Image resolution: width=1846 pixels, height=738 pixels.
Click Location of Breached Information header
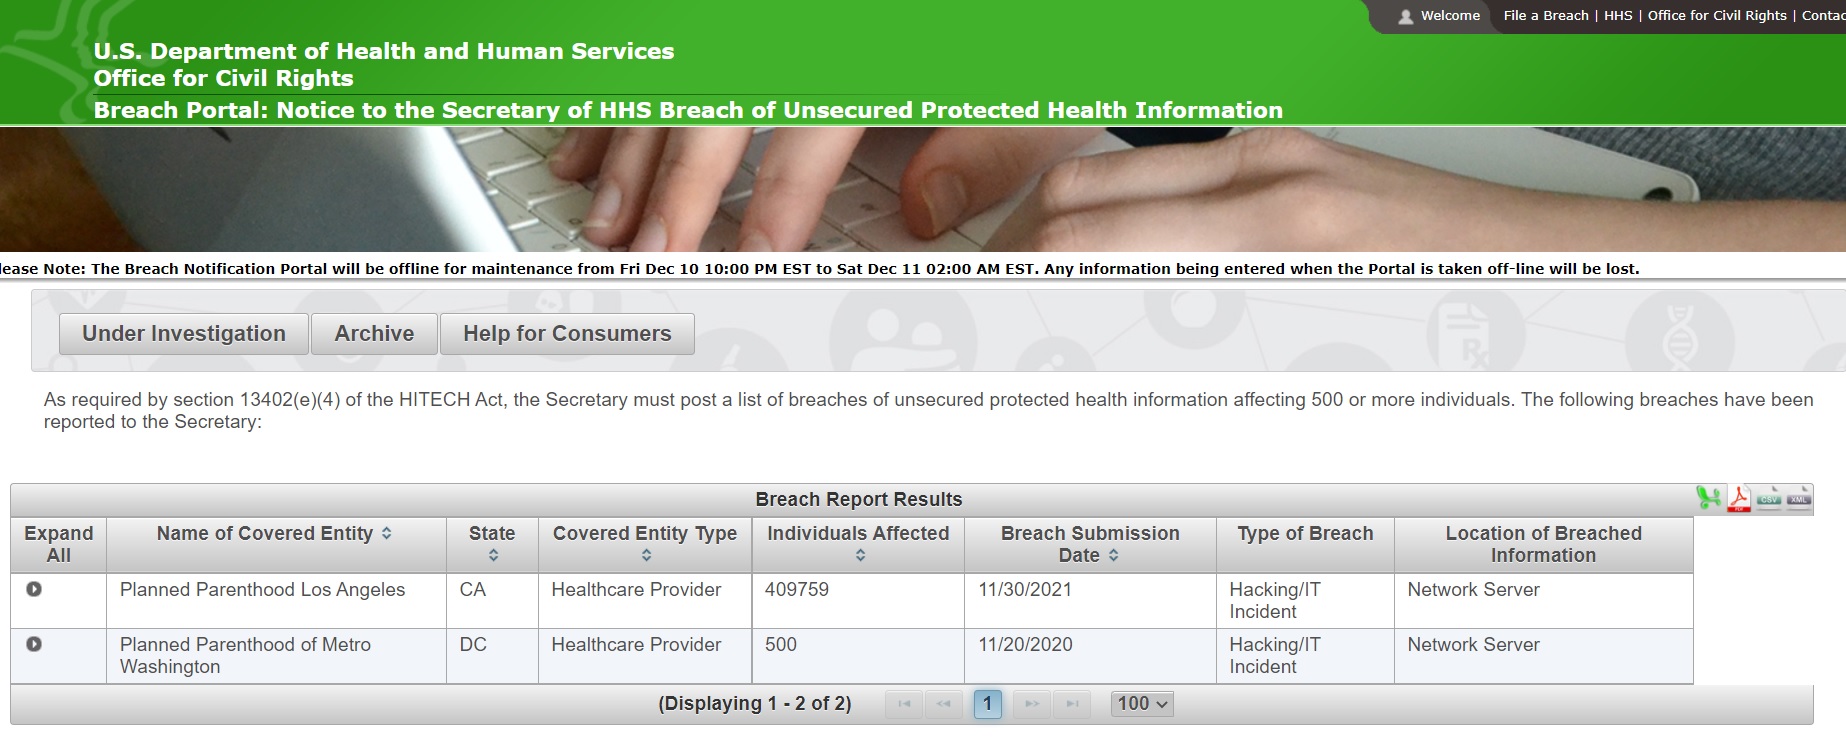[x=1543, y=544]
